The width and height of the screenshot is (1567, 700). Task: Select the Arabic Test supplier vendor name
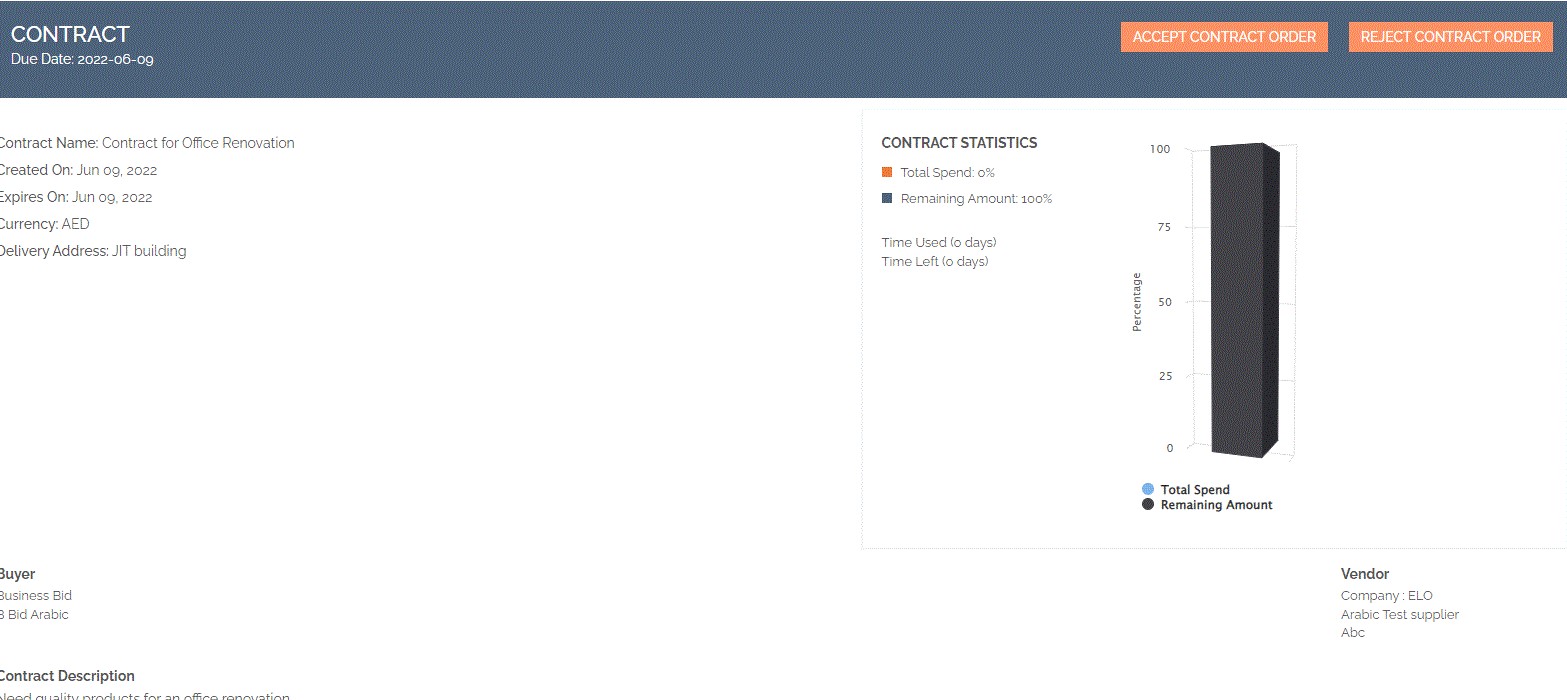[x=1399, y=614]
